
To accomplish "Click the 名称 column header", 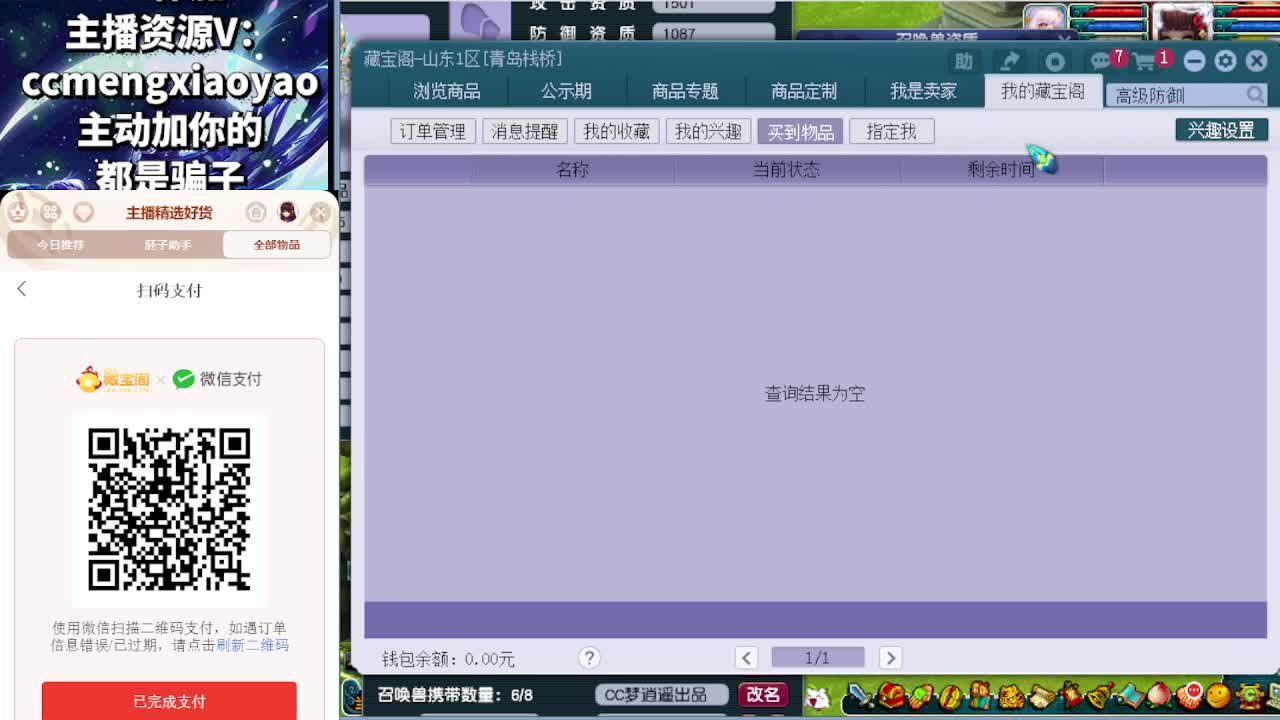I will pos(572,170).
